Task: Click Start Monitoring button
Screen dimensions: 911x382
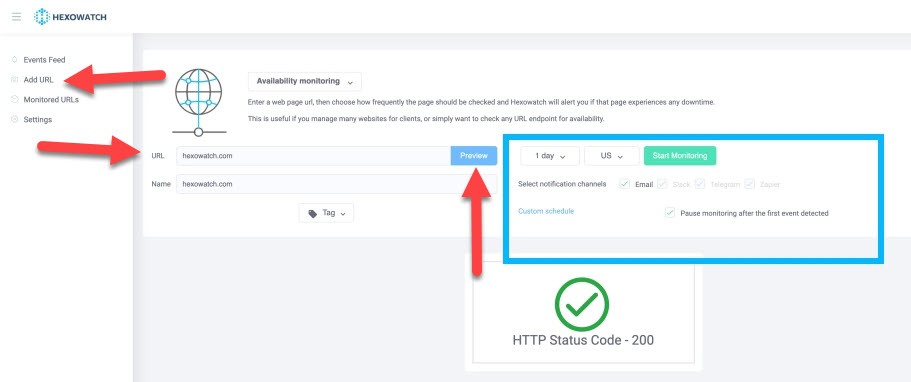Action: 680,156
